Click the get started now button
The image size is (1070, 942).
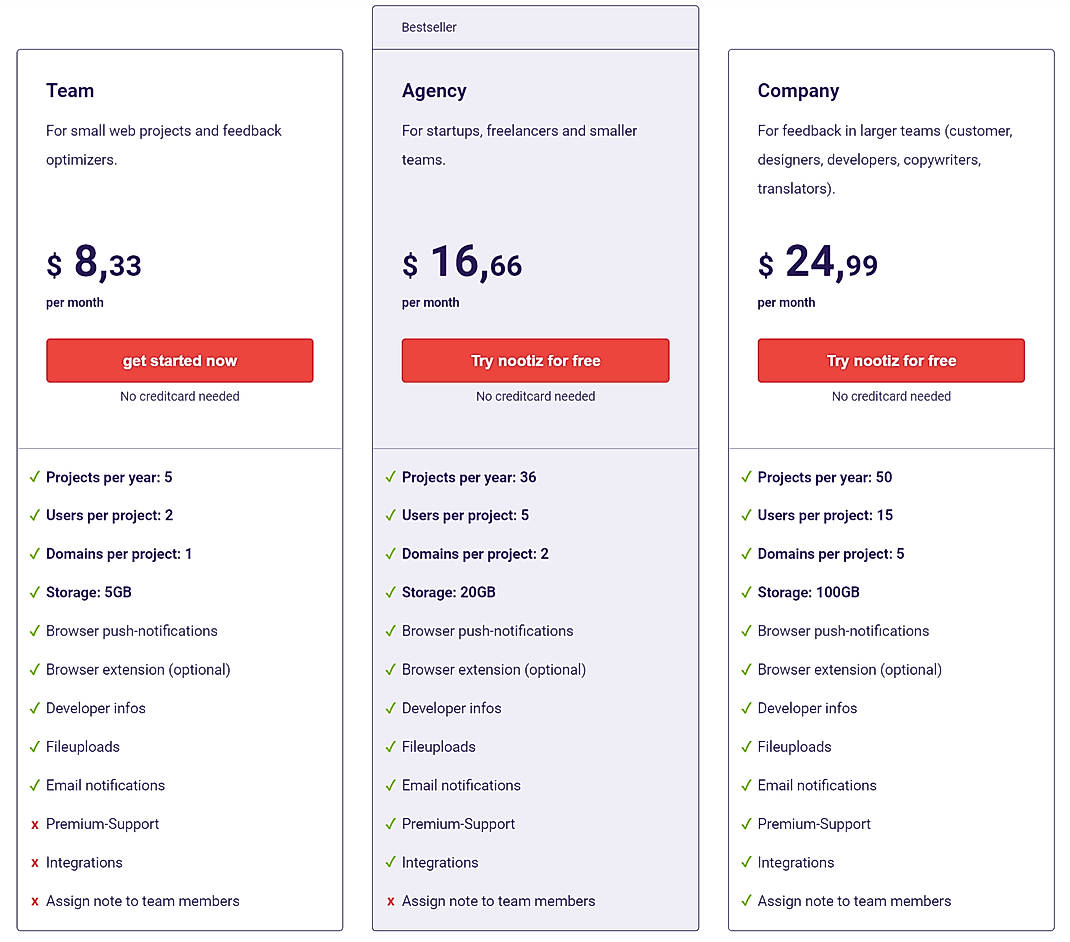point(179,360)
